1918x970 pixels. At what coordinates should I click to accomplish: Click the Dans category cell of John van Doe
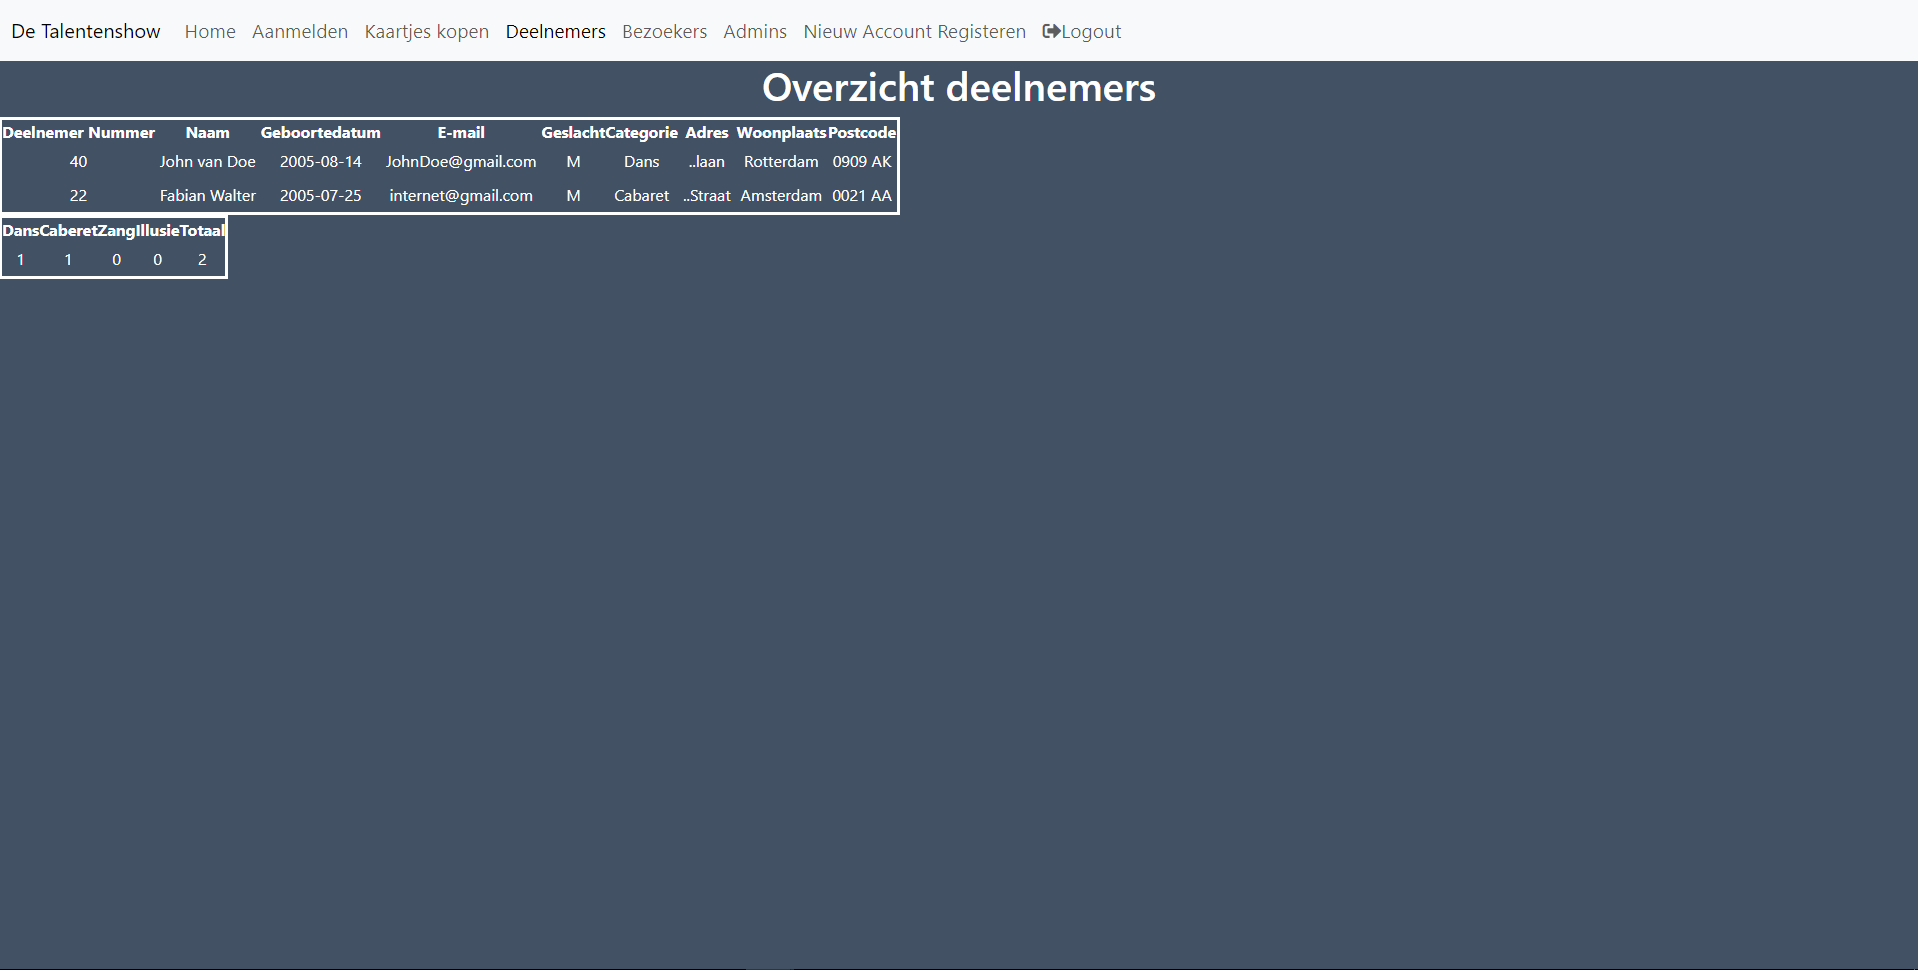click(642, 162)
